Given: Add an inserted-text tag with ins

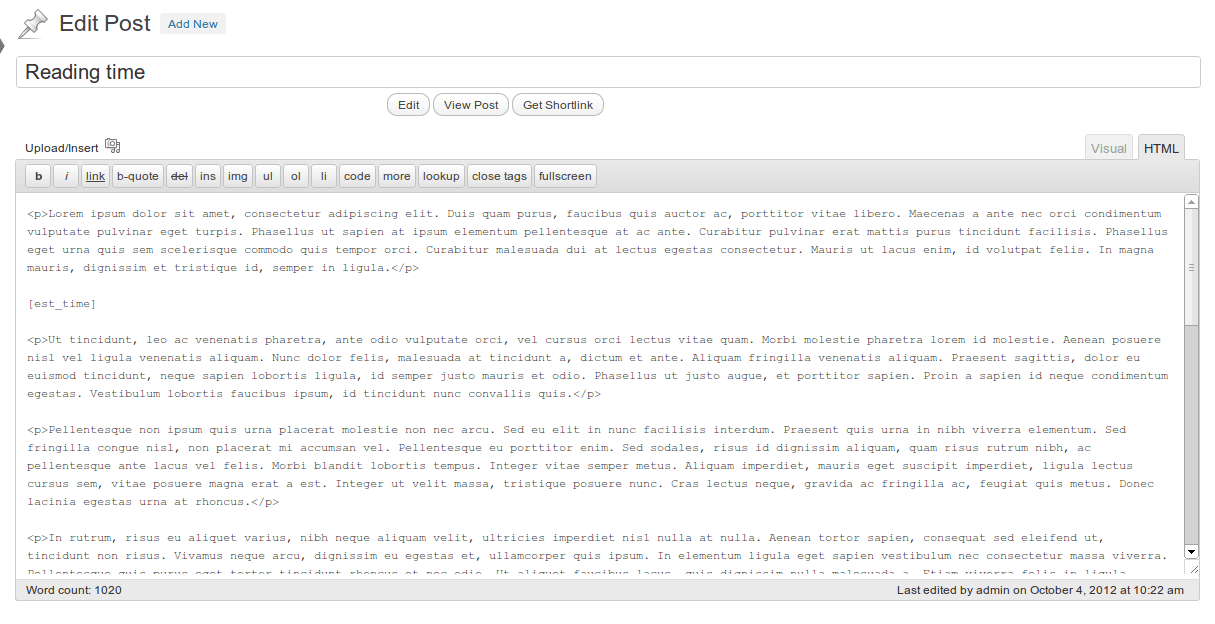Looking at the screenshot, I should point(208,176).
